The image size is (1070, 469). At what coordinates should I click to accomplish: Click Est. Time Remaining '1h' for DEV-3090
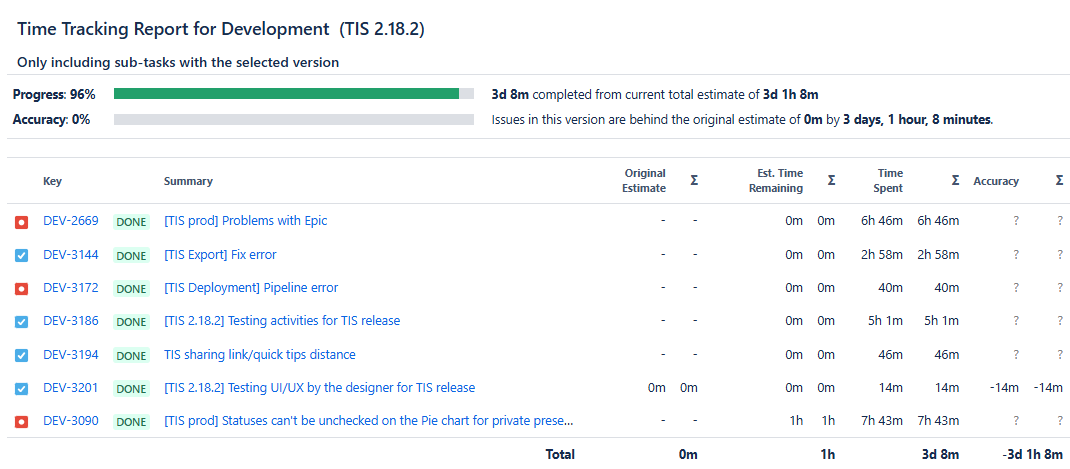(796, 421)
